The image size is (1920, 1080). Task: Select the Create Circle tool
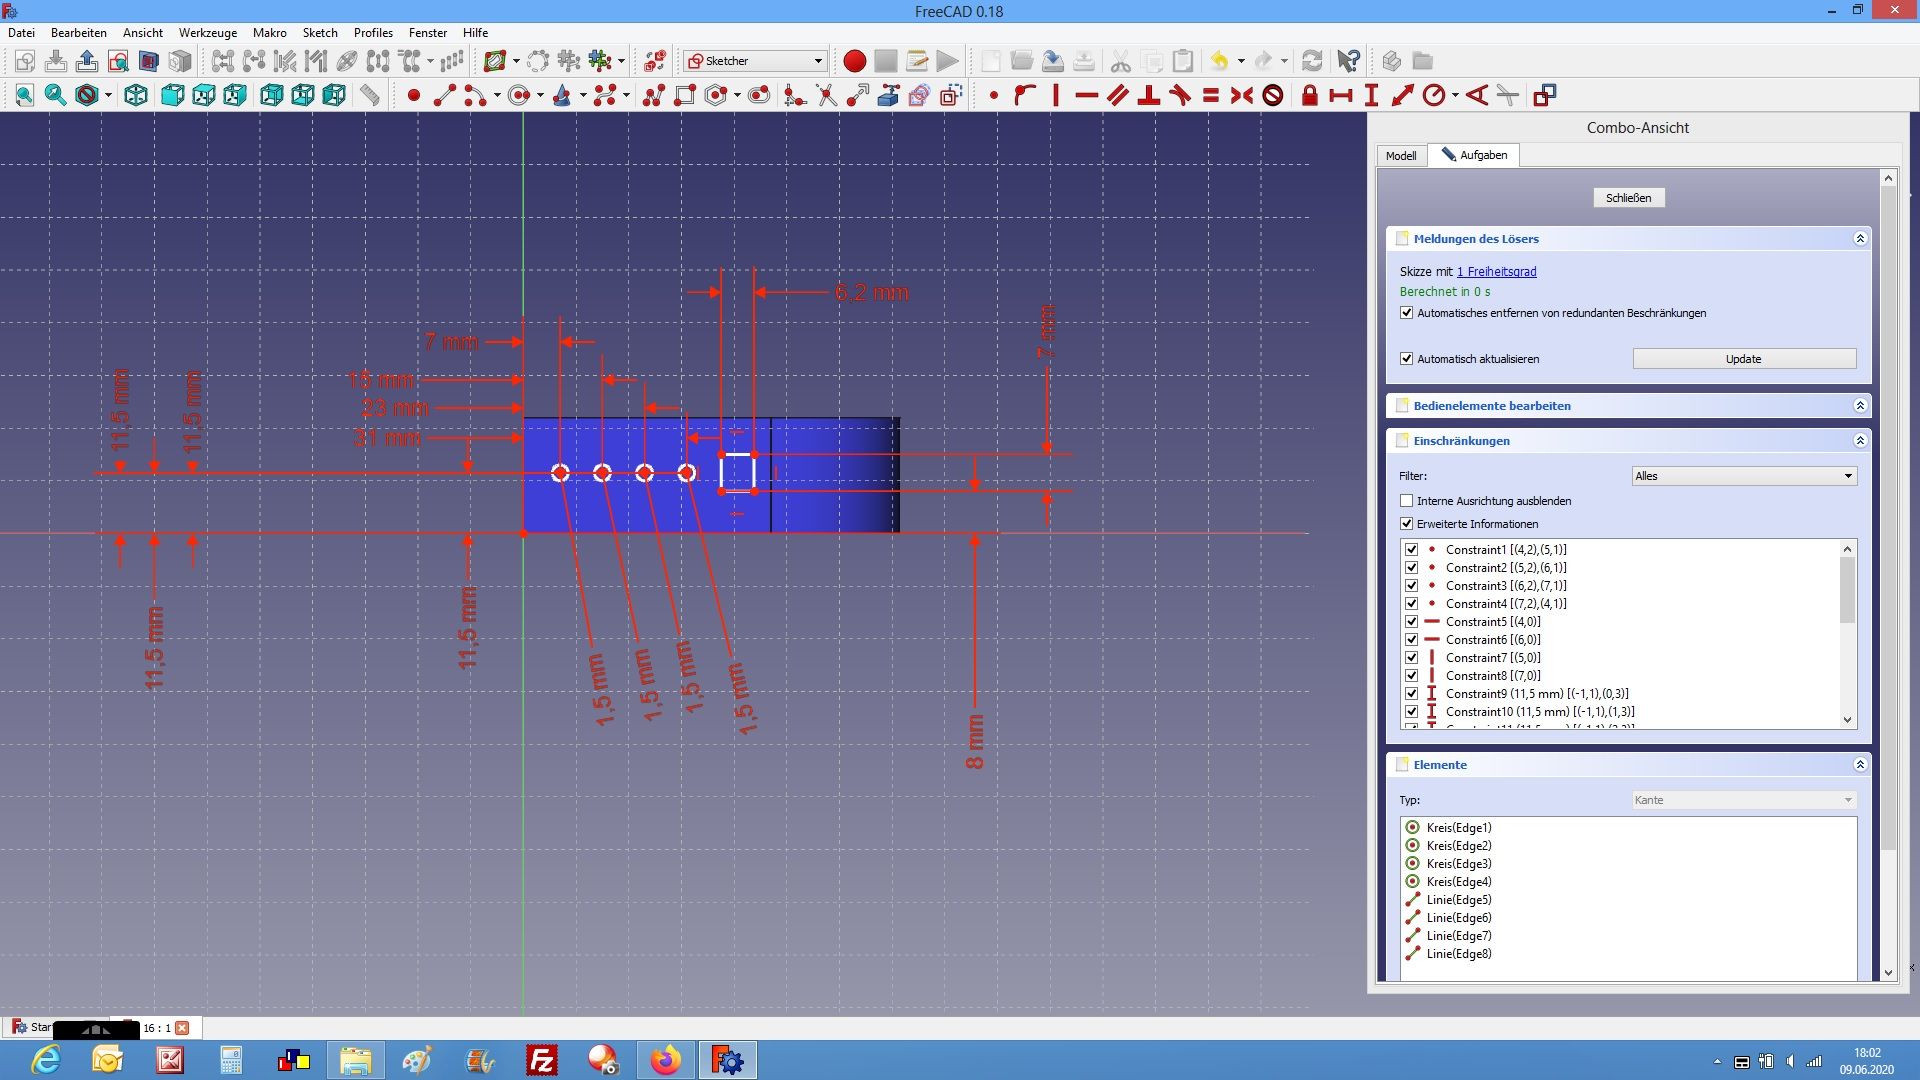(519, 95)
